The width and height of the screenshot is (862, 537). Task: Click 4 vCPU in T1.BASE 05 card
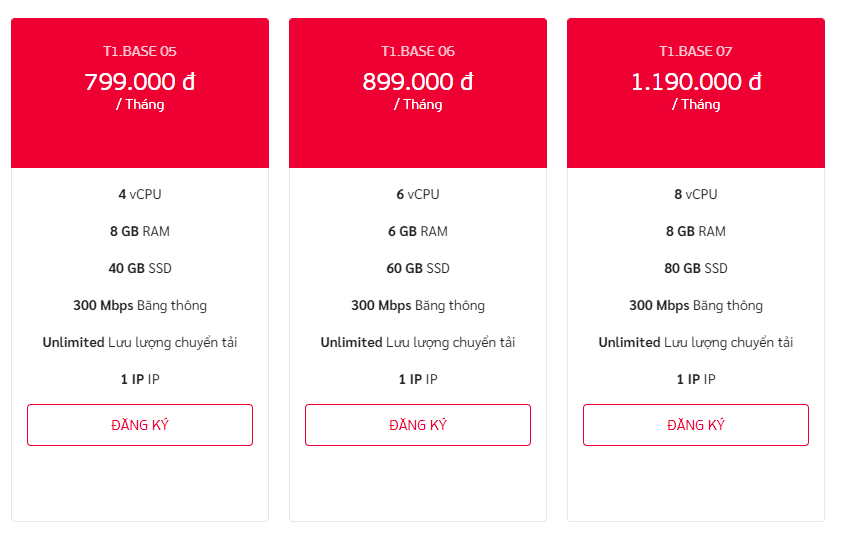(140, 194)
